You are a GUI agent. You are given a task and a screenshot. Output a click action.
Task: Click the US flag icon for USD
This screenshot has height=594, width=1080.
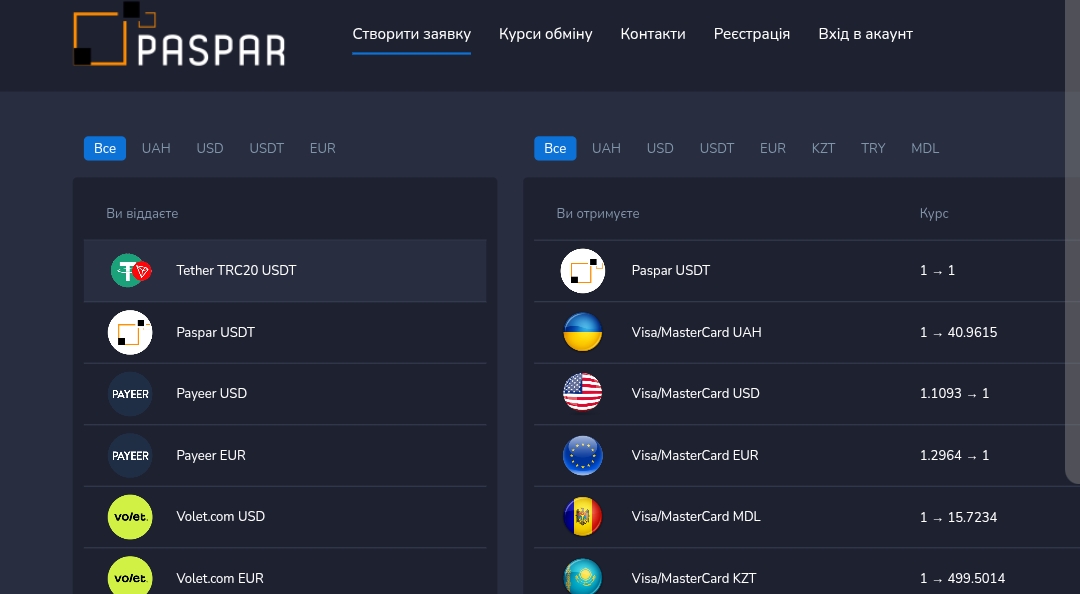(x=583, y=393)
